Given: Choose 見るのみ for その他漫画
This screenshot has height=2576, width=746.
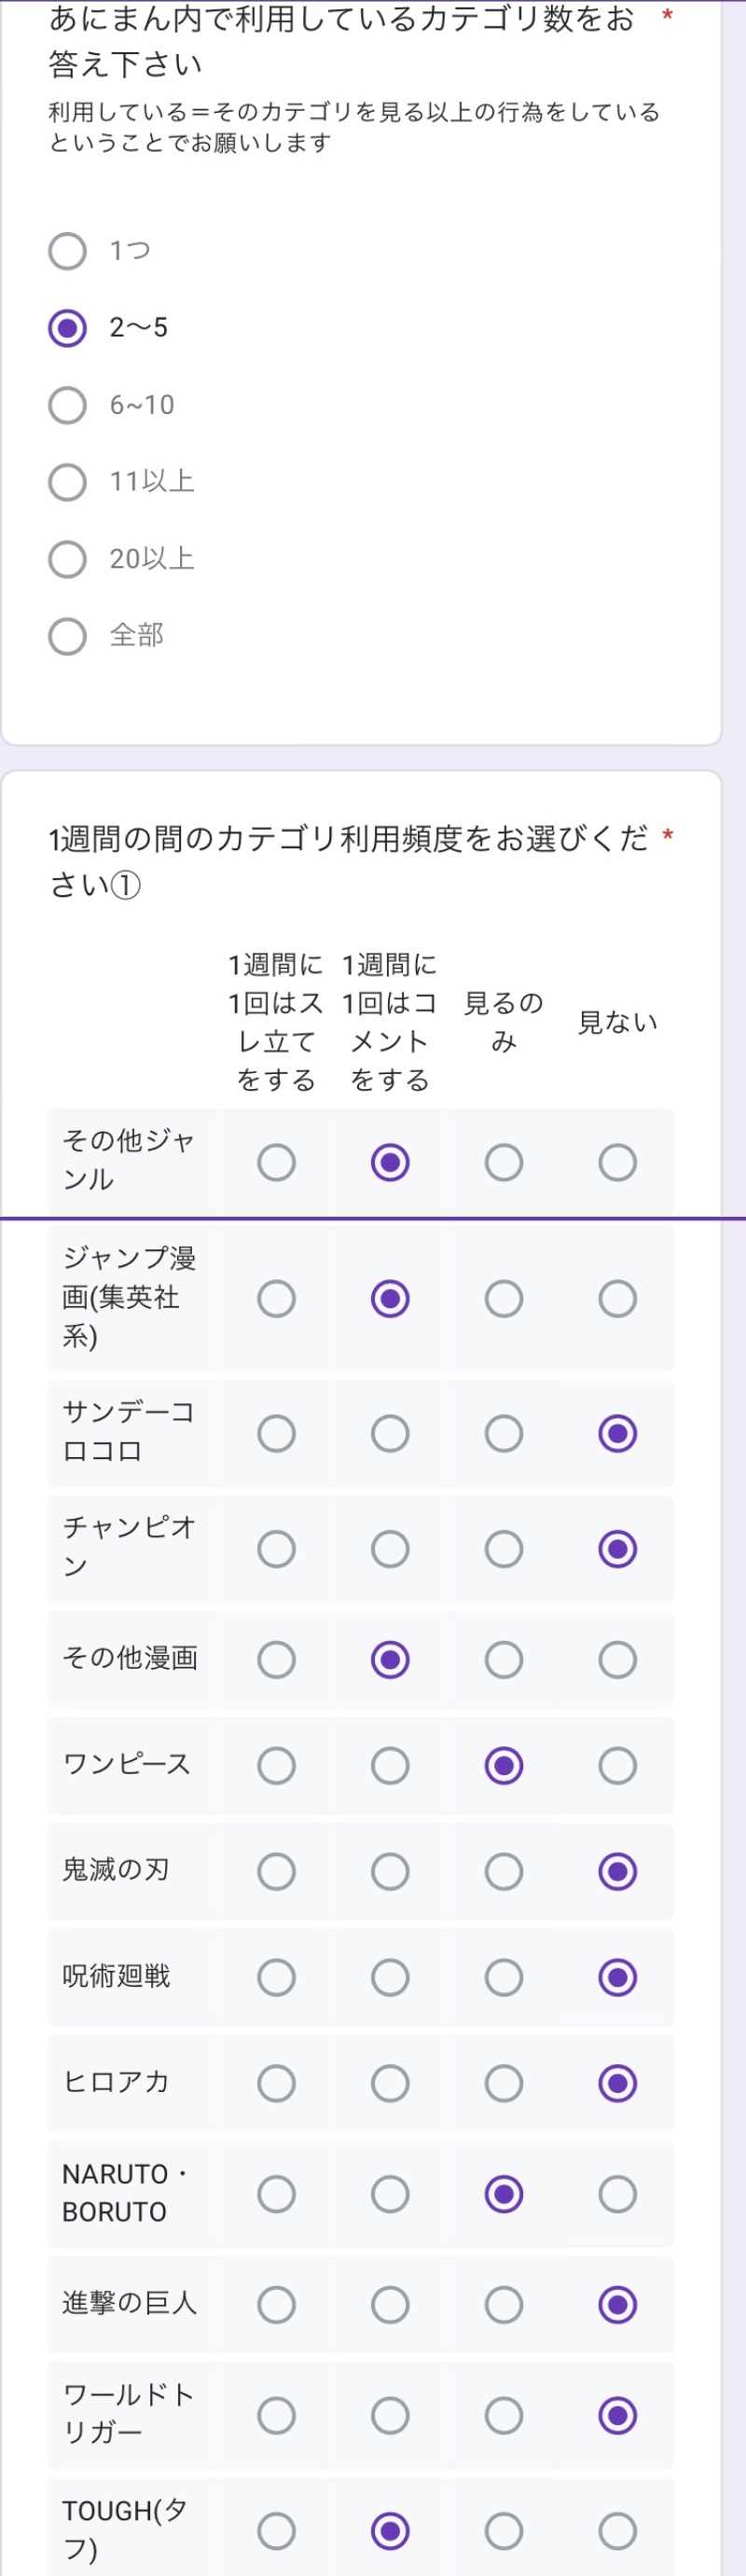Looking at the screenshot, I should pos(503,1660).
